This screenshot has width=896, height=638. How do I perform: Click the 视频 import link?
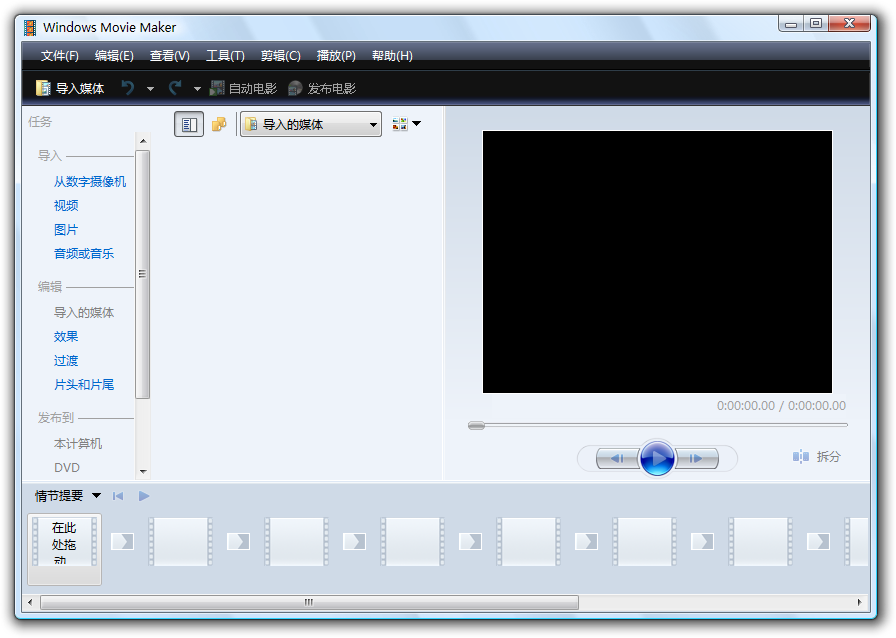pos(66,206)
